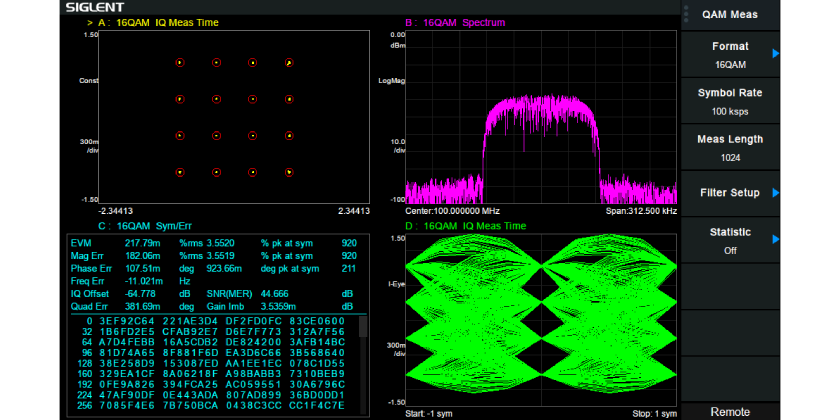The image size is (840, 420).
Task: Toggle the Statistic Off softkey
Action: pyautogui.click(x=730, y=240)
